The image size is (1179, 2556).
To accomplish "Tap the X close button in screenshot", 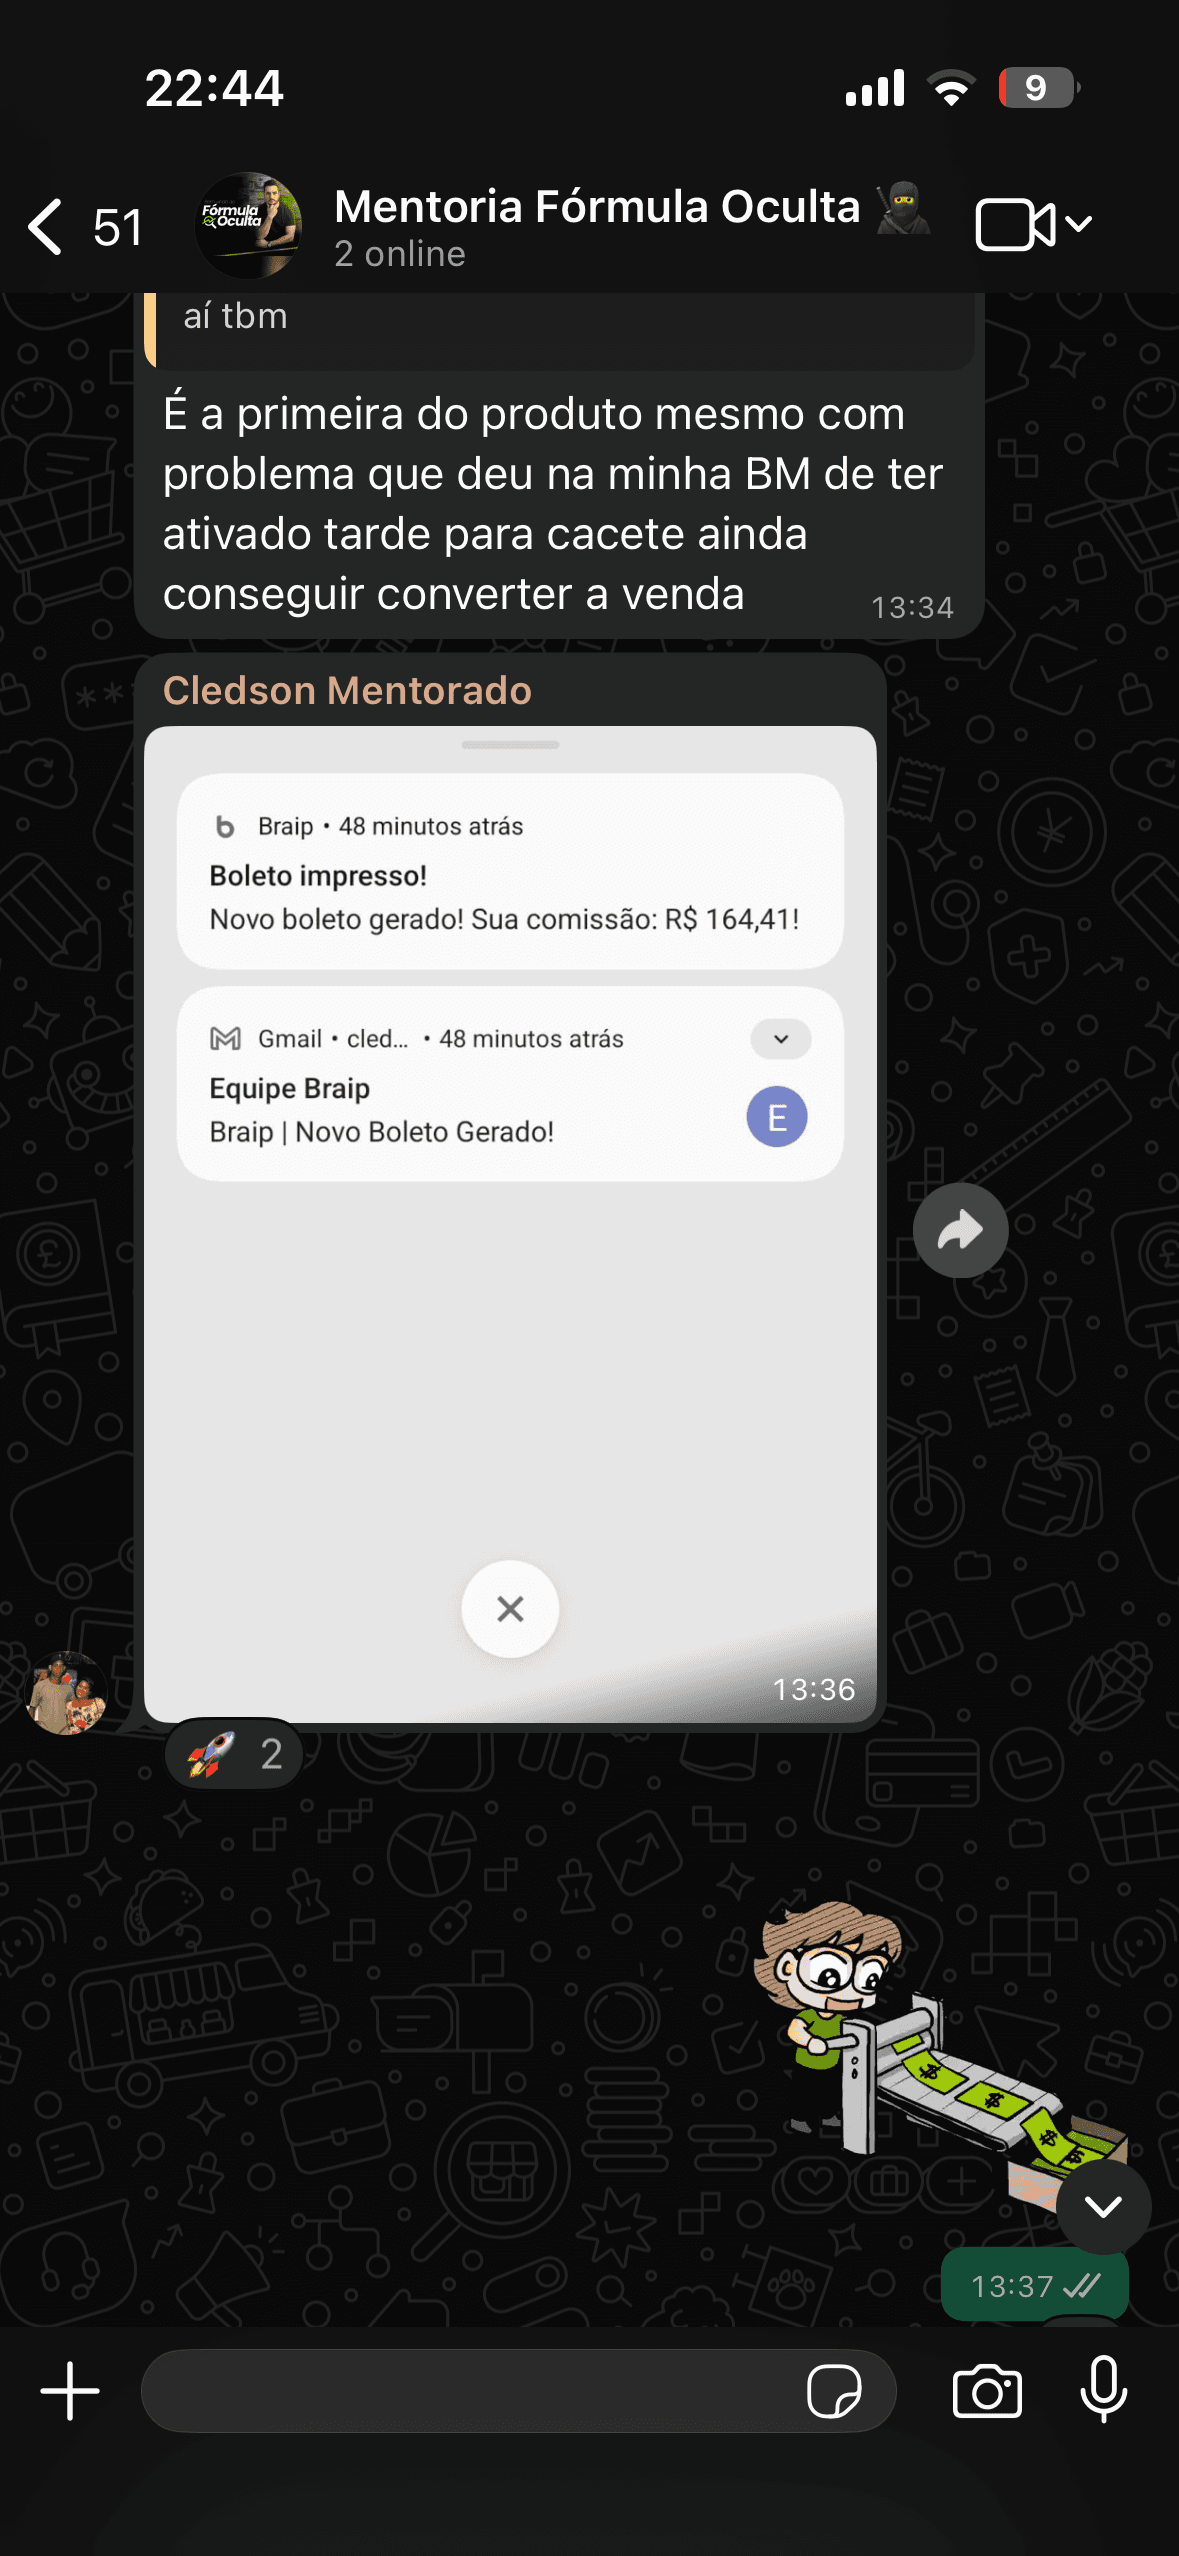I will tap(510, 1609).
